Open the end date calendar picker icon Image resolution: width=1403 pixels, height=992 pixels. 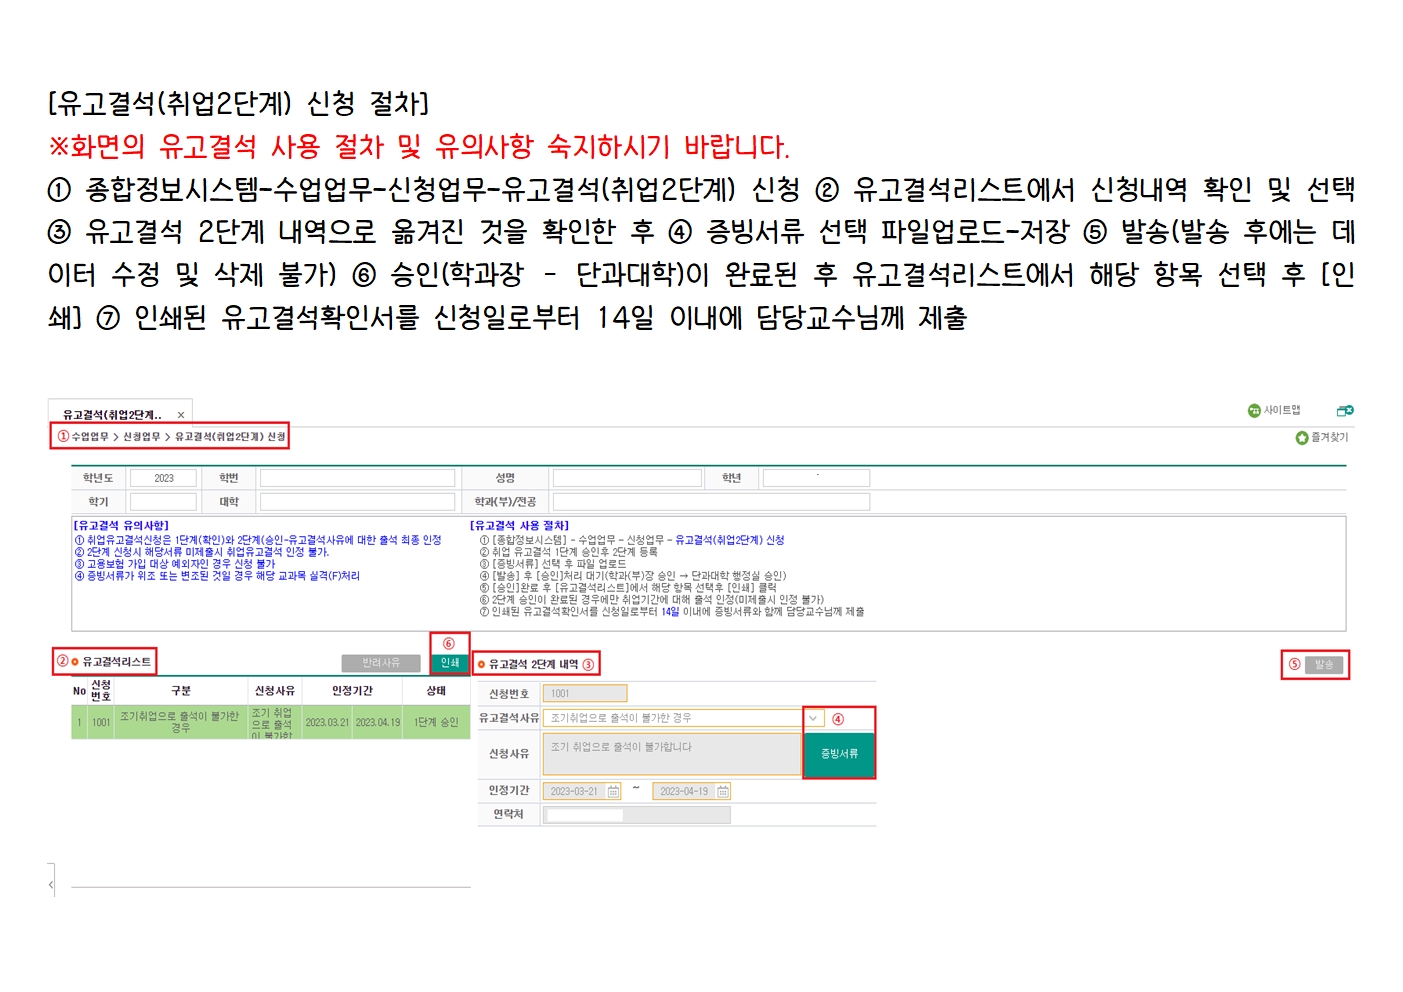tap(723, 791)
